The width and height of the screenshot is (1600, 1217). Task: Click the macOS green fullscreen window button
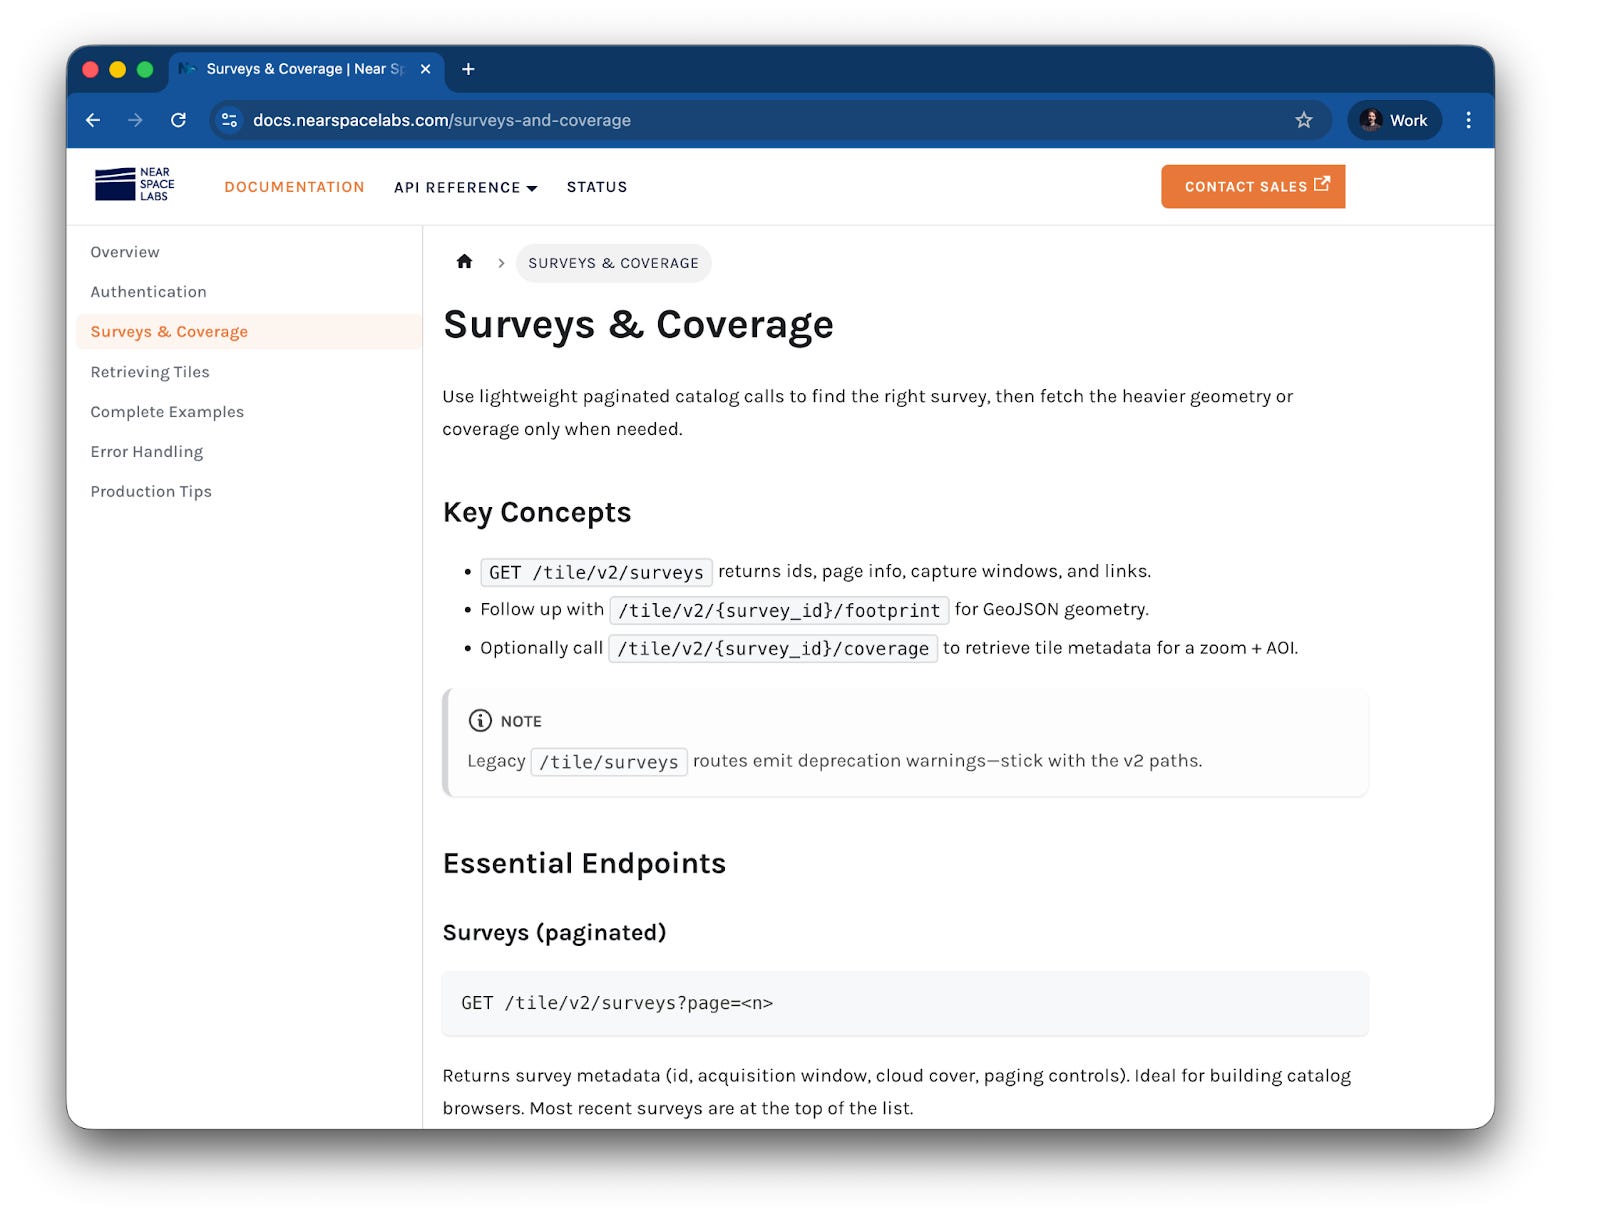pyautogui.click(x=145, y=69)
